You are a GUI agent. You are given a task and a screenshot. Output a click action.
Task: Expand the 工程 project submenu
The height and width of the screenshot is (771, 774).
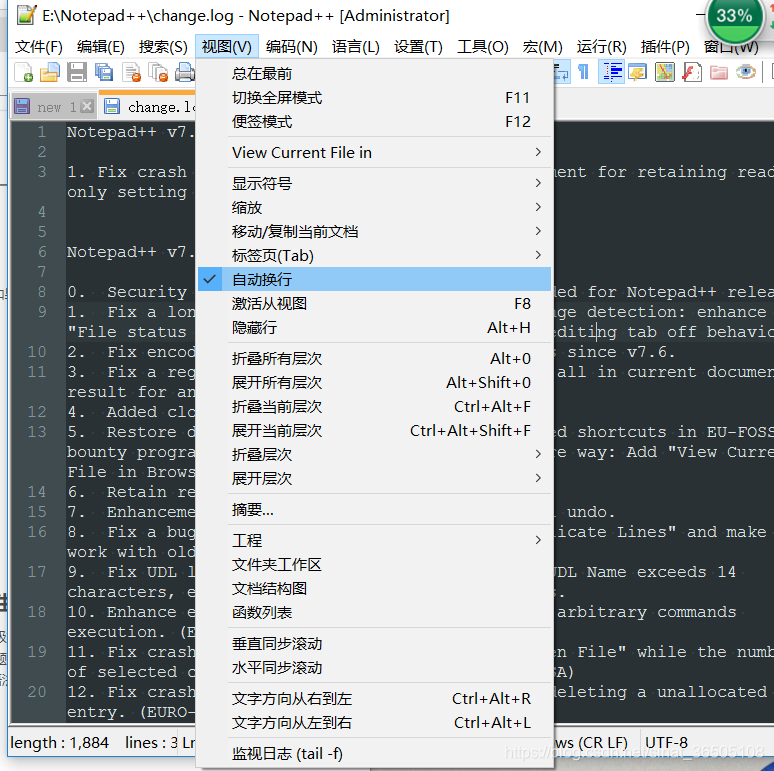coord(374,540)
